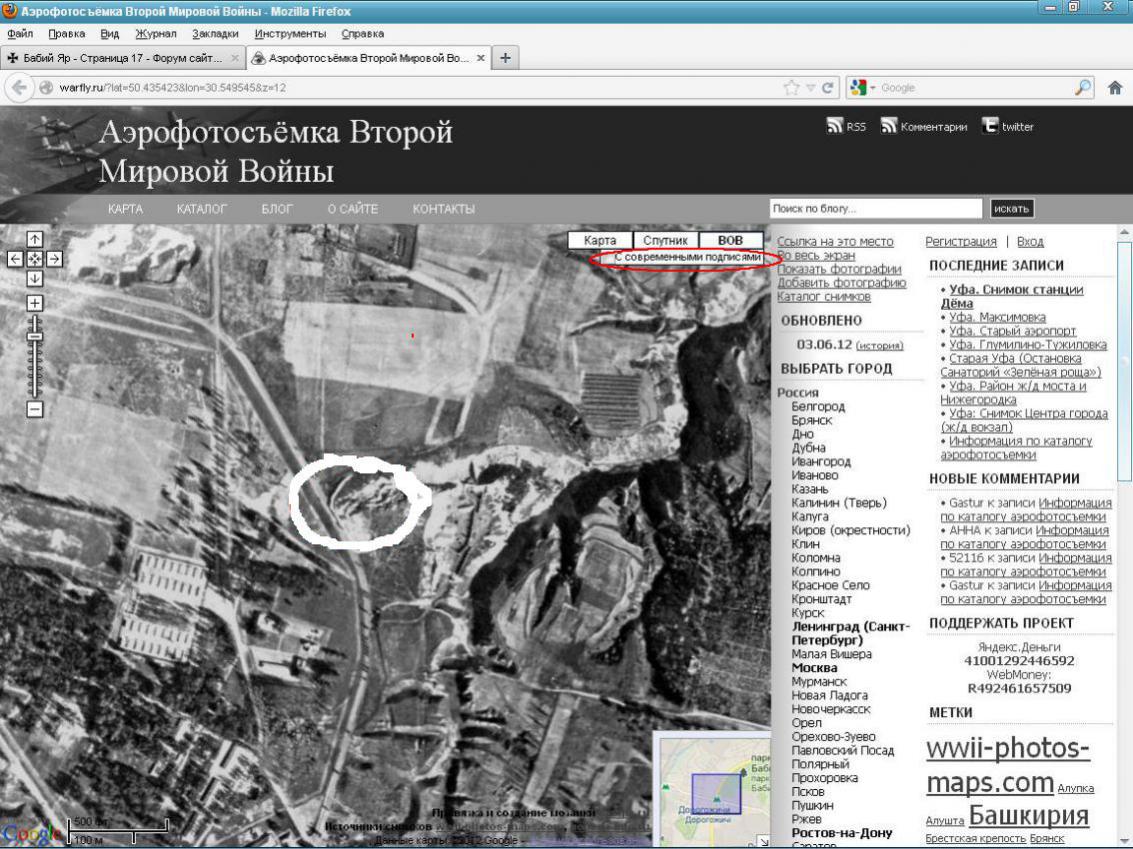
Task: Go to Firefox home page icon
Action: pyautogui.click(x=1116, y=87)
